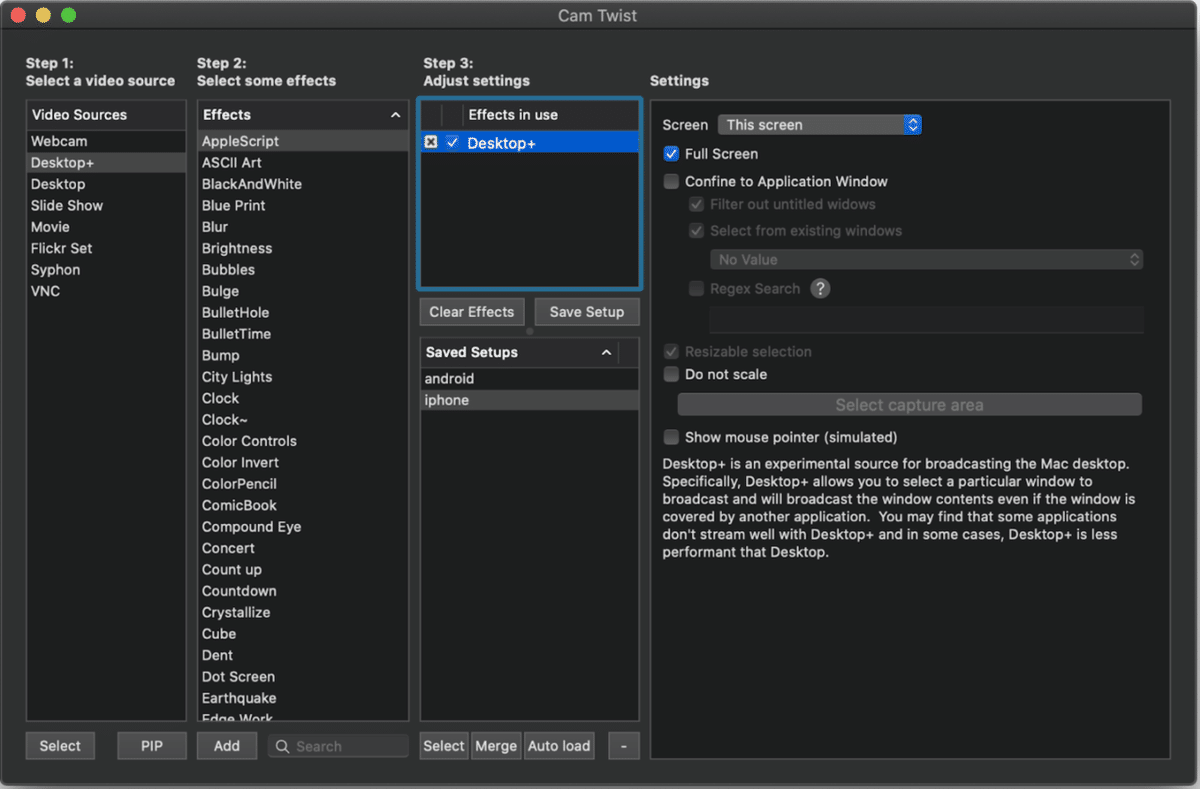Remove Desktop+ effect with X icon
The height and width of the screenshot is (789, 1200).
[431, 143]
